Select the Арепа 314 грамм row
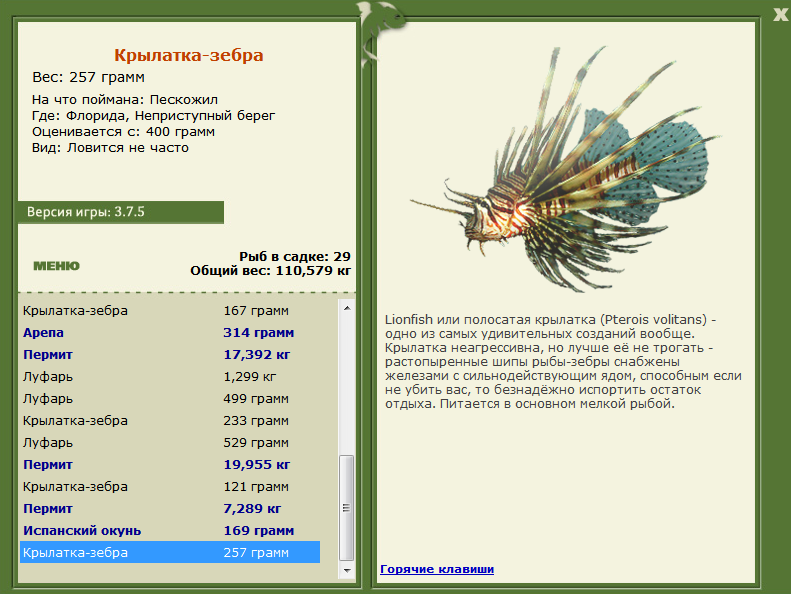This screenshot has width=791, height=594. point(170,333)
